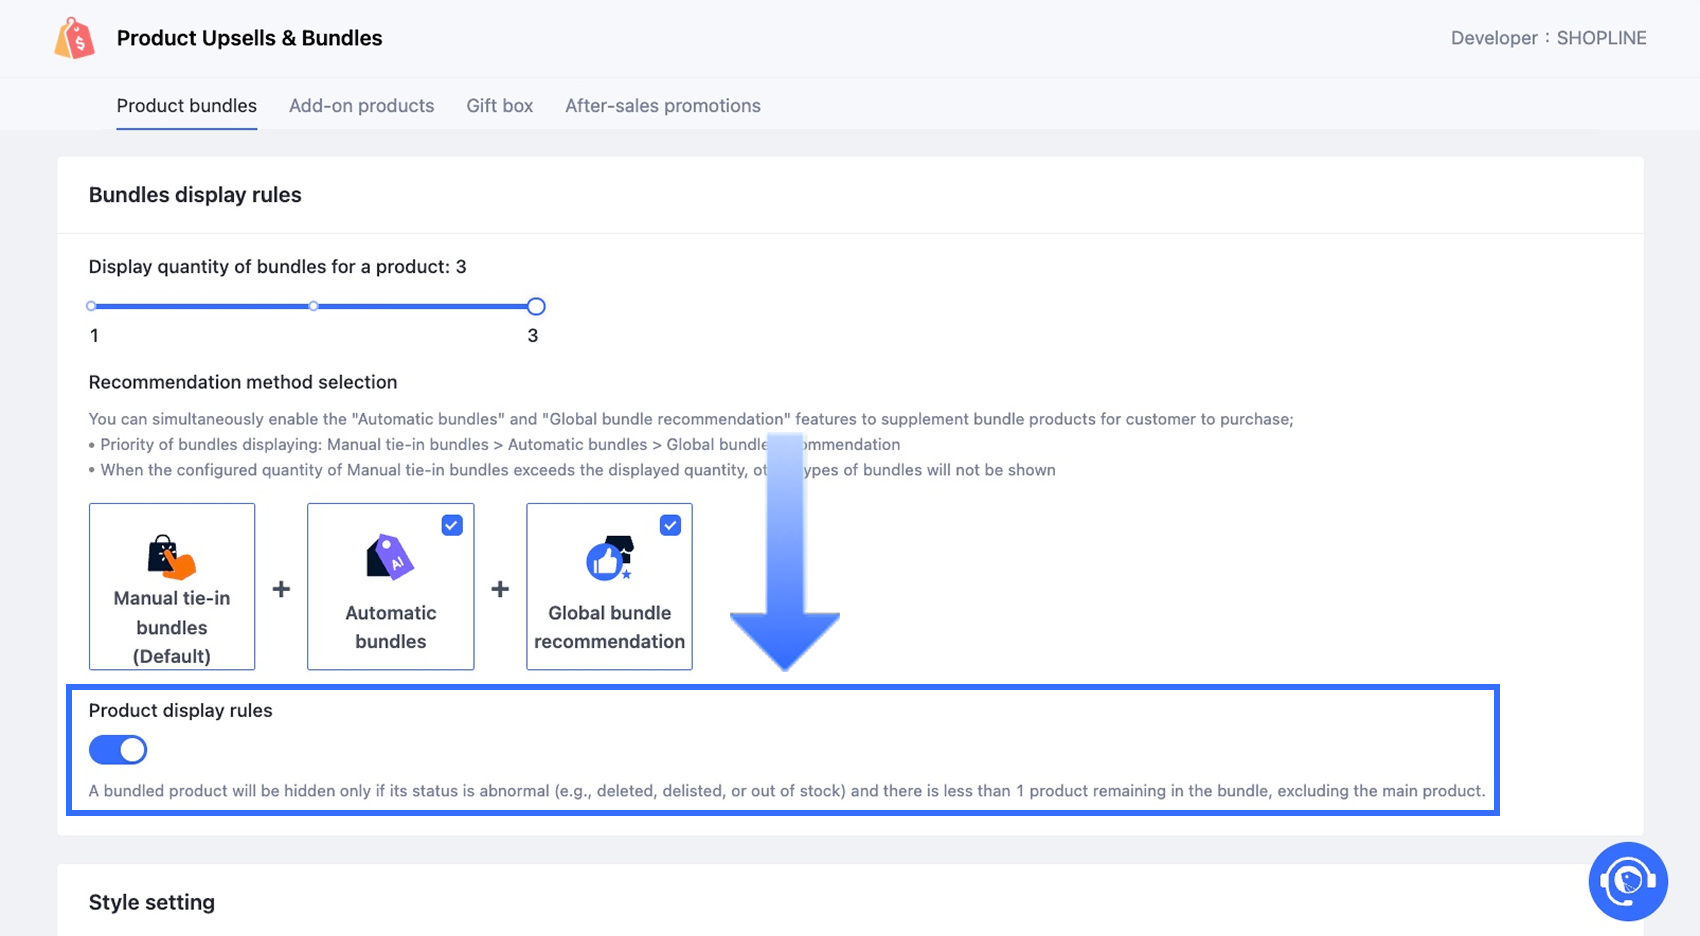1700x936 pixels.
Task: Click the plus sign before Global bundle recommendation
Action: tap(500, 589)
